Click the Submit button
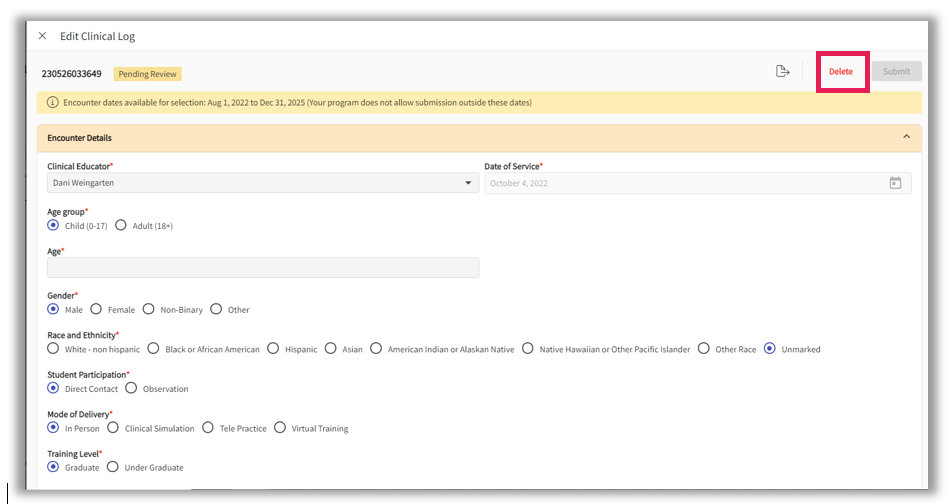This screenshot has height=504, width=949. (x=896, y=71)
